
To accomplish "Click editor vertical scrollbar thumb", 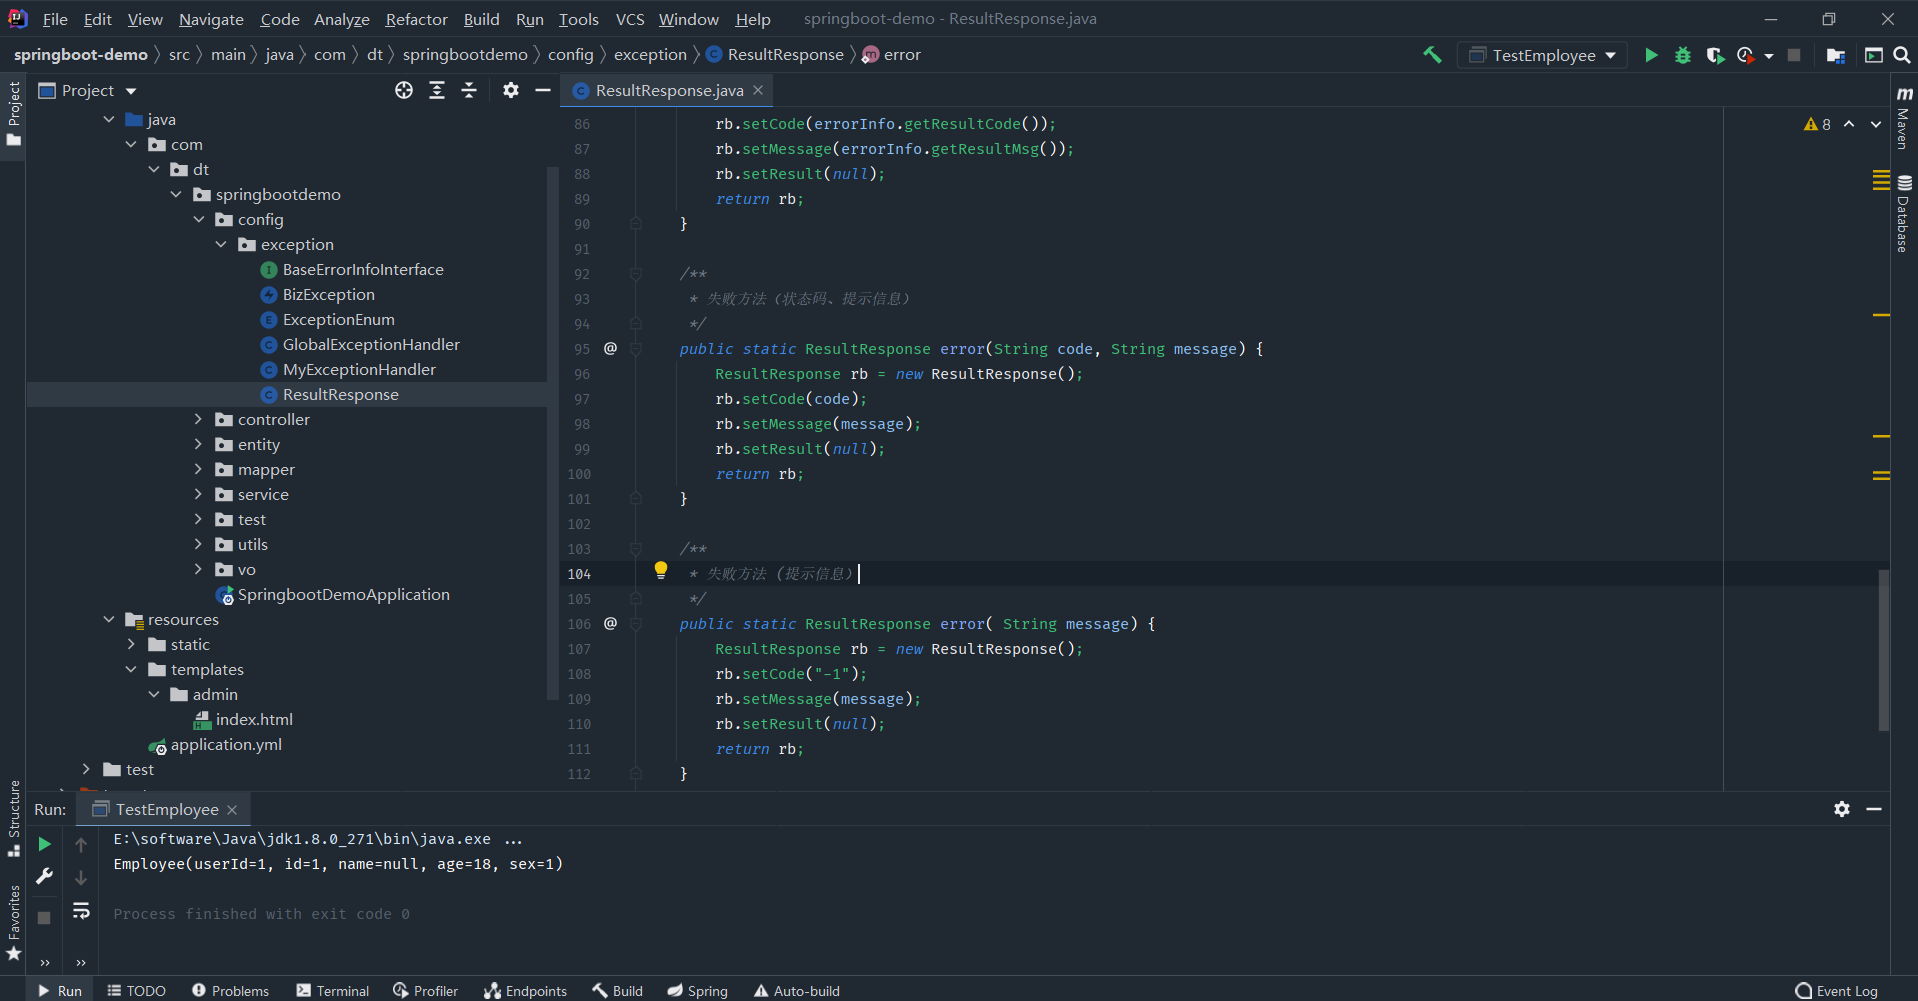I will [1884, 650].
